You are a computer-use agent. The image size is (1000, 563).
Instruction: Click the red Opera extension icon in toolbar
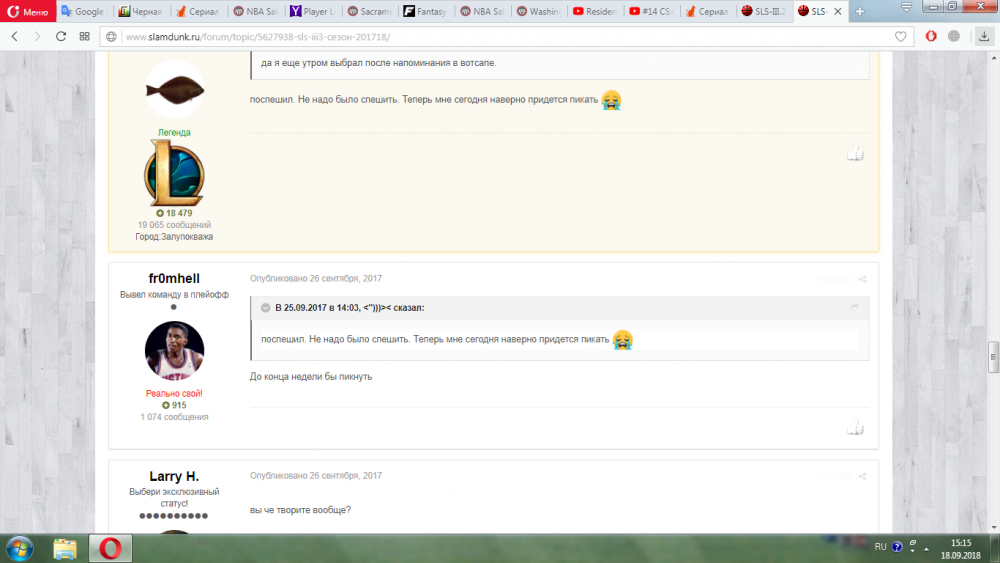[x=931, y=36]
